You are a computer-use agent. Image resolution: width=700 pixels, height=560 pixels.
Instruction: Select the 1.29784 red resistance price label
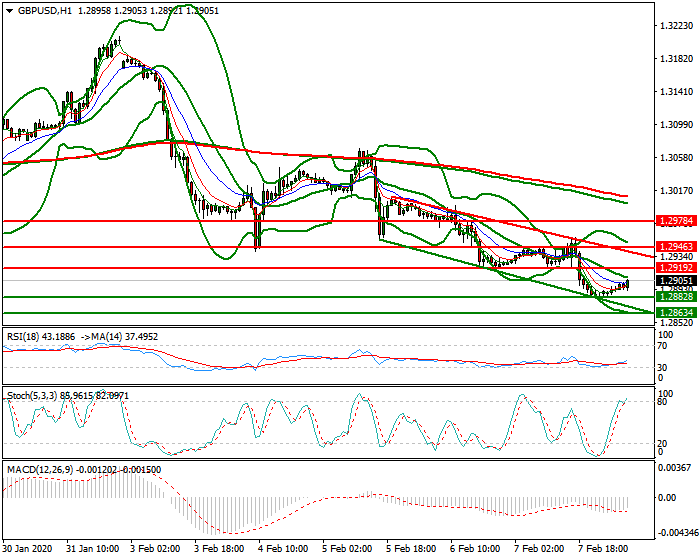pos(675,220)
